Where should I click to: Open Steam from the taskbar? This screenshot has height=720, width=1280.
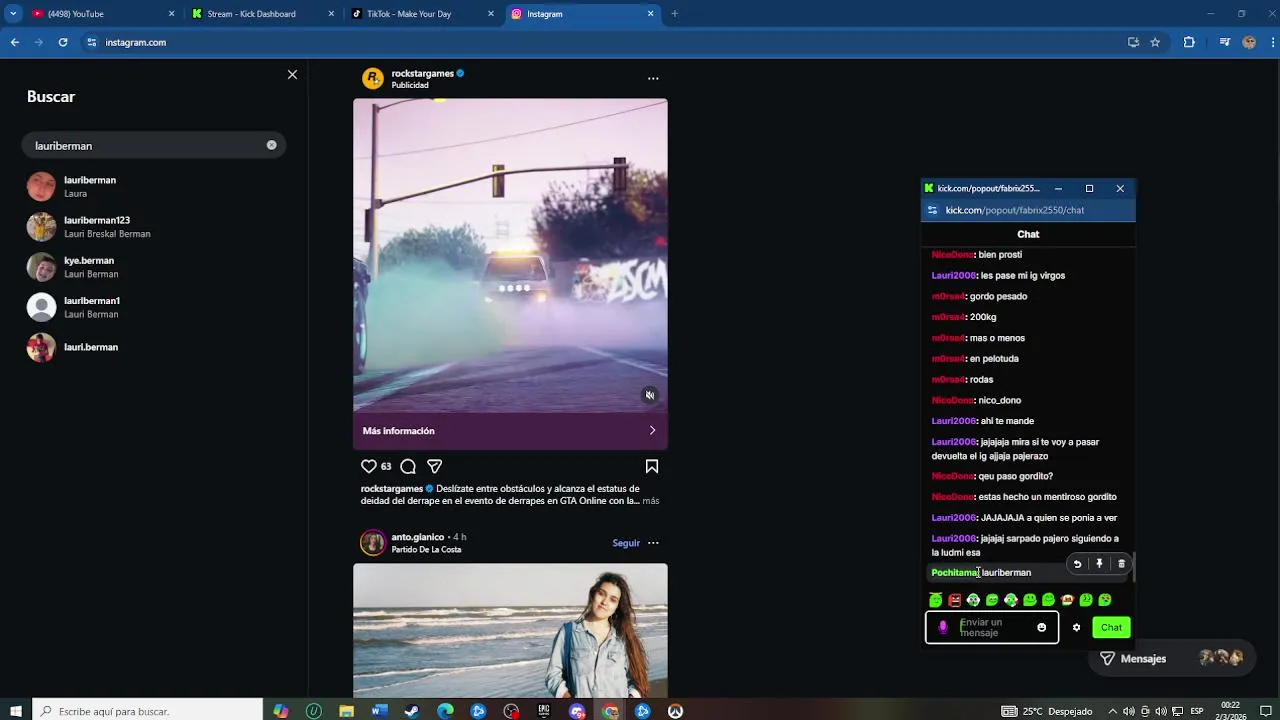[412, 711]
